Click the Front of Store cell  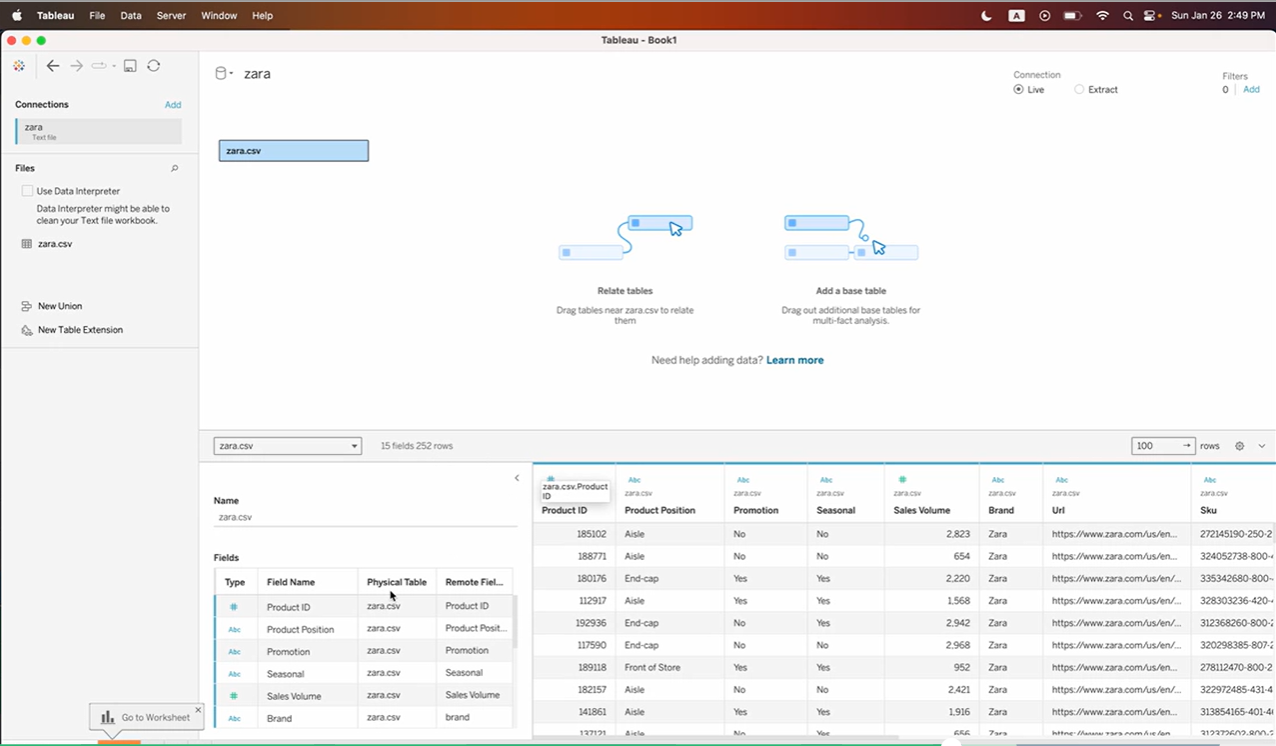[653, 668]
